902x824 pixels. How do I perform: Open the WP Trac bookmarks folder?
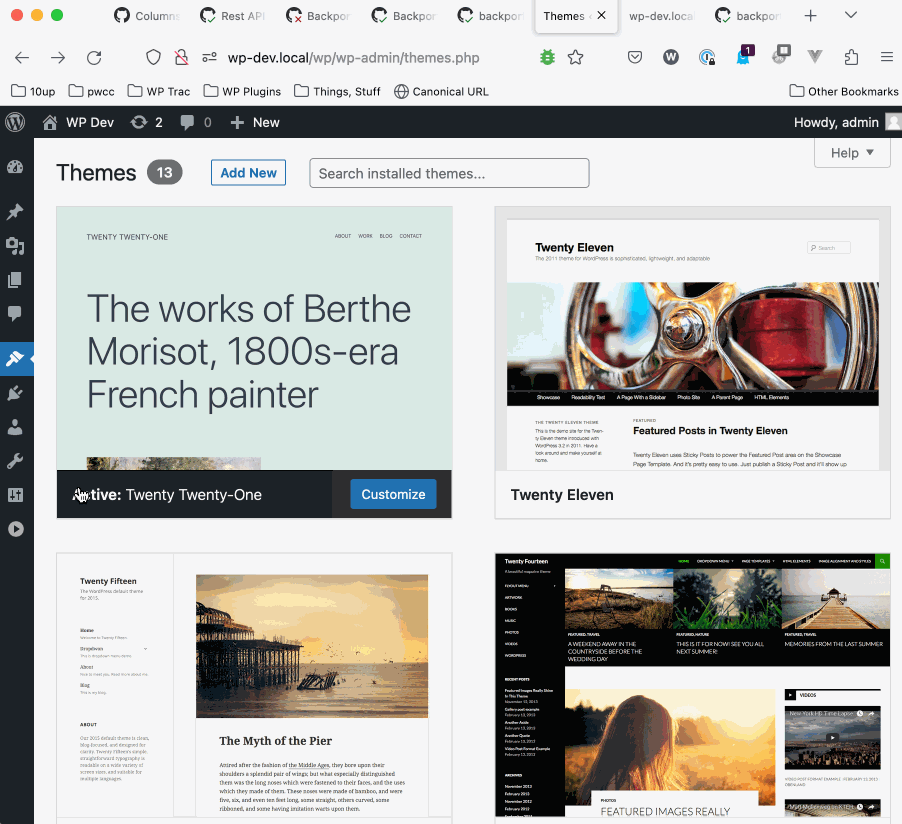pos(159,91)
